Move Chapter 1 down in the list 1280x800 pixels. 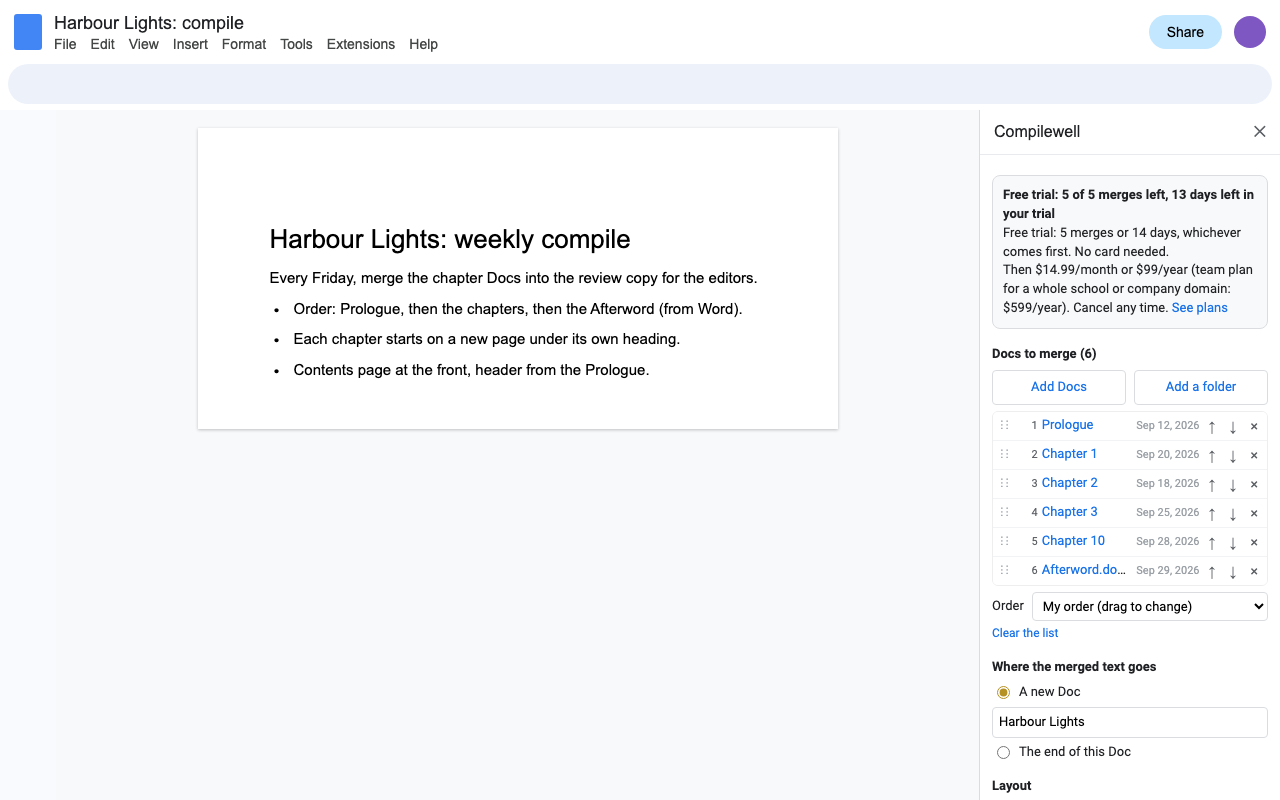1233,455
